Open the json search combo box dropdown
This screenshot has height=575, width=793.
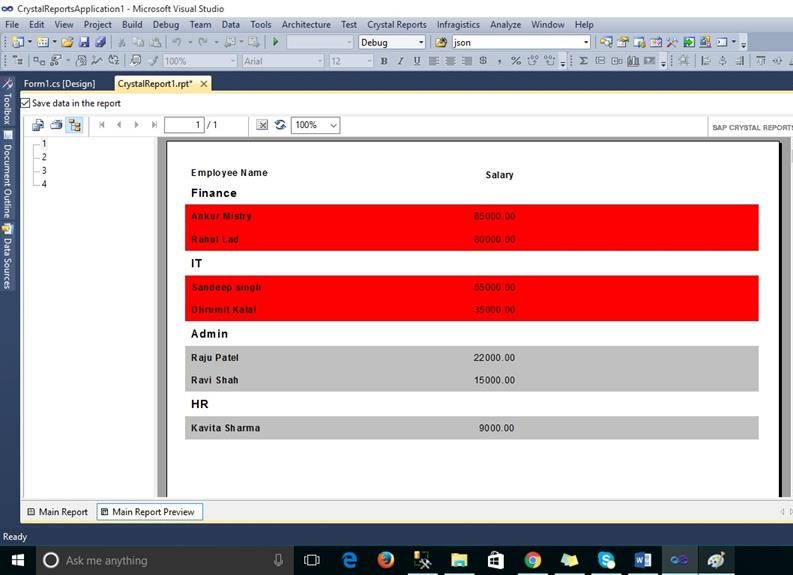586,42
